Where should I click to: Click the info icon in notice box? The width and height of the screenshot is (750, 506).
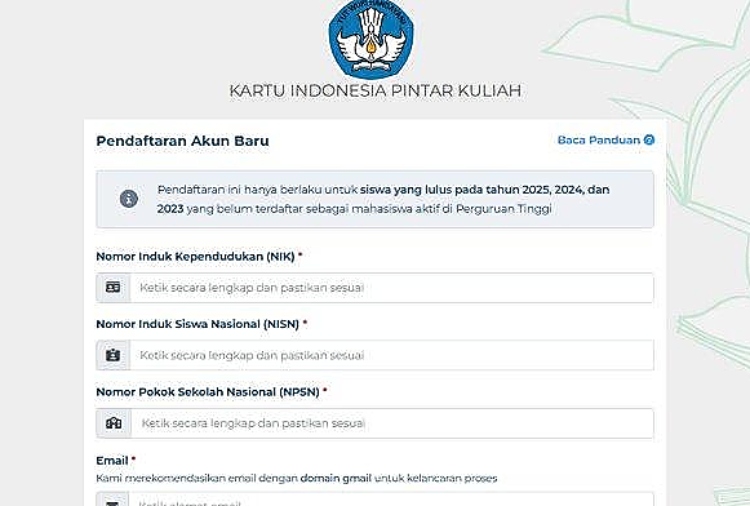click(x=129, y=198)
